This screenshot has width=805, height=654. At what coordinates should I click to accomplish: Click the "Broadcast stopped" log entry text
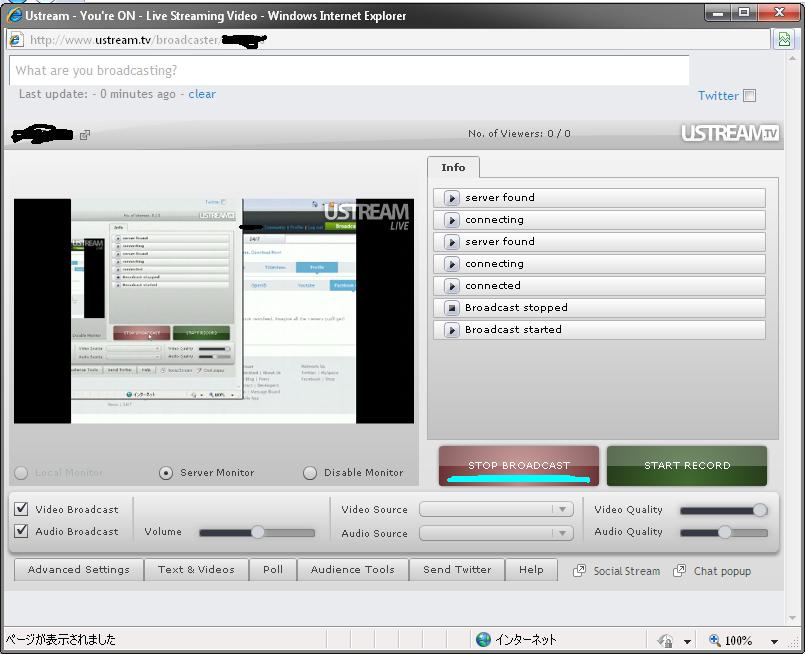tap(516, 307)
